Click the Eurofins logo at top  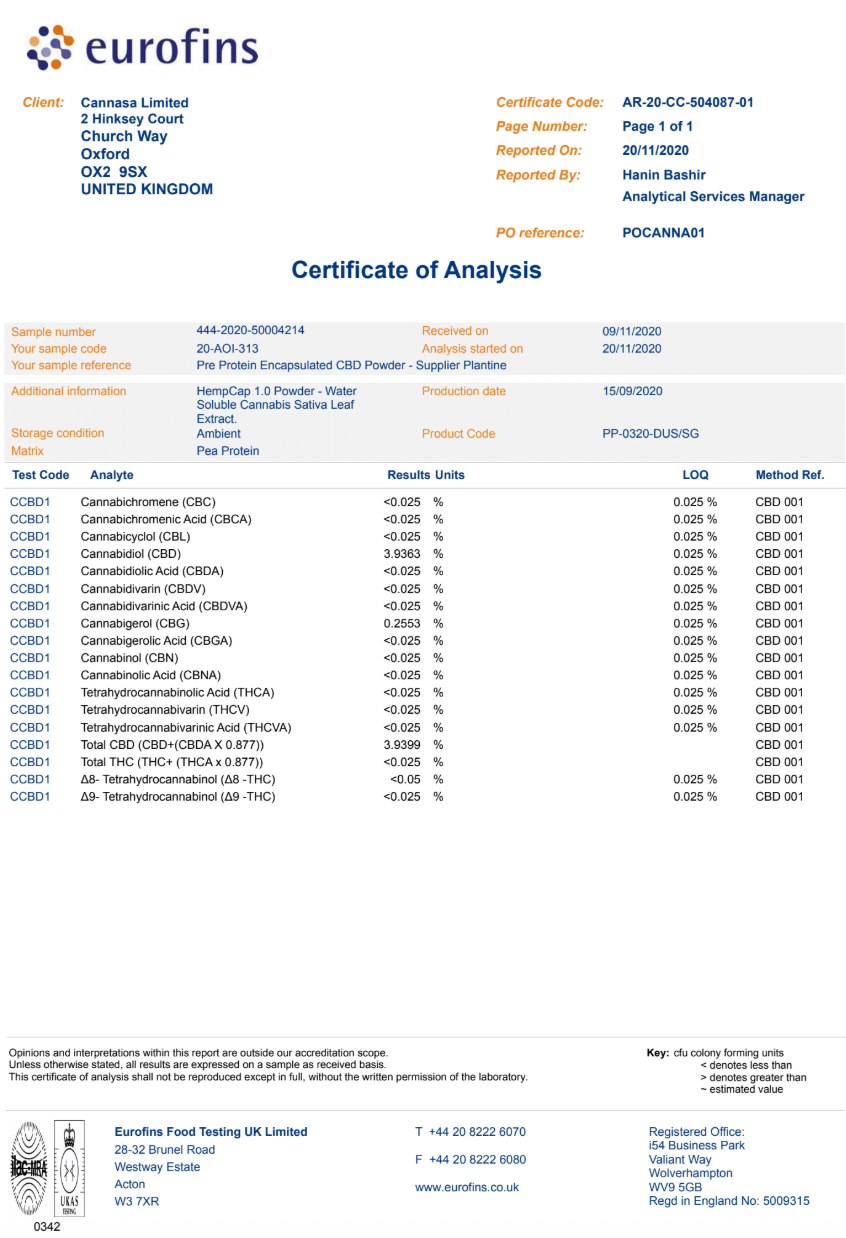pos(143,47)
